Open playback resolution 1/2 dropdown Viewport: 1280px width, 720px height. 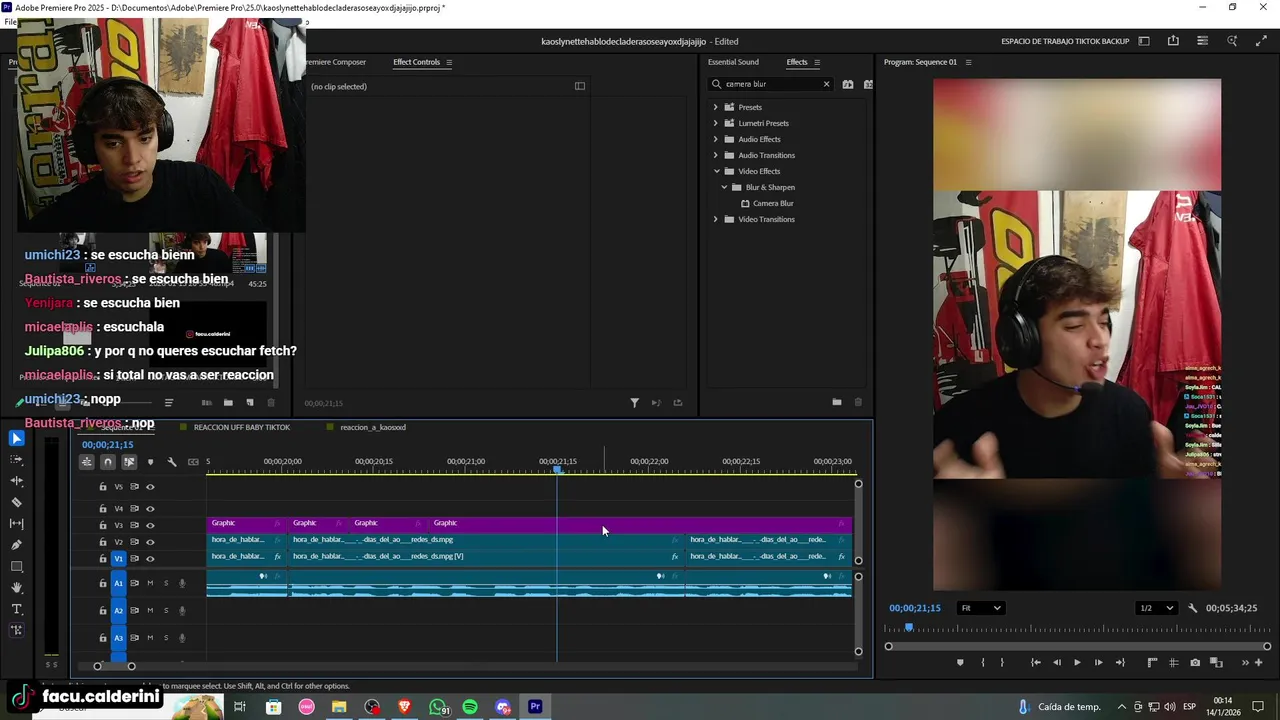pyautogui.click(x=1156, y=608)
